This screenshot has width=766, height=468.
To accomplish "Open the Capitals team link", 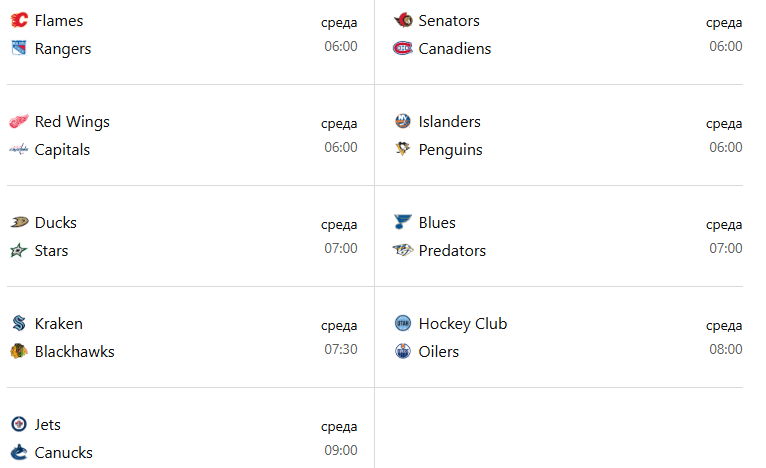I will click(62, 149).
